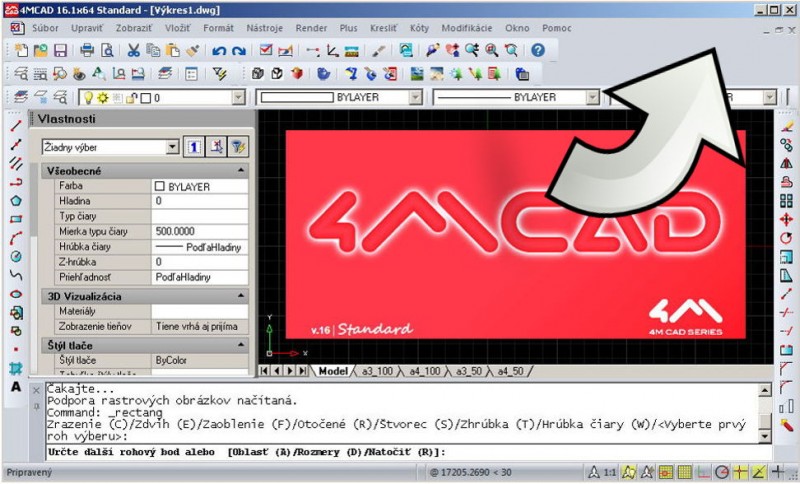Select the Hatch tool in left toolbar
The height and width of the screenshot is (484, 800).
click(16, 368)
